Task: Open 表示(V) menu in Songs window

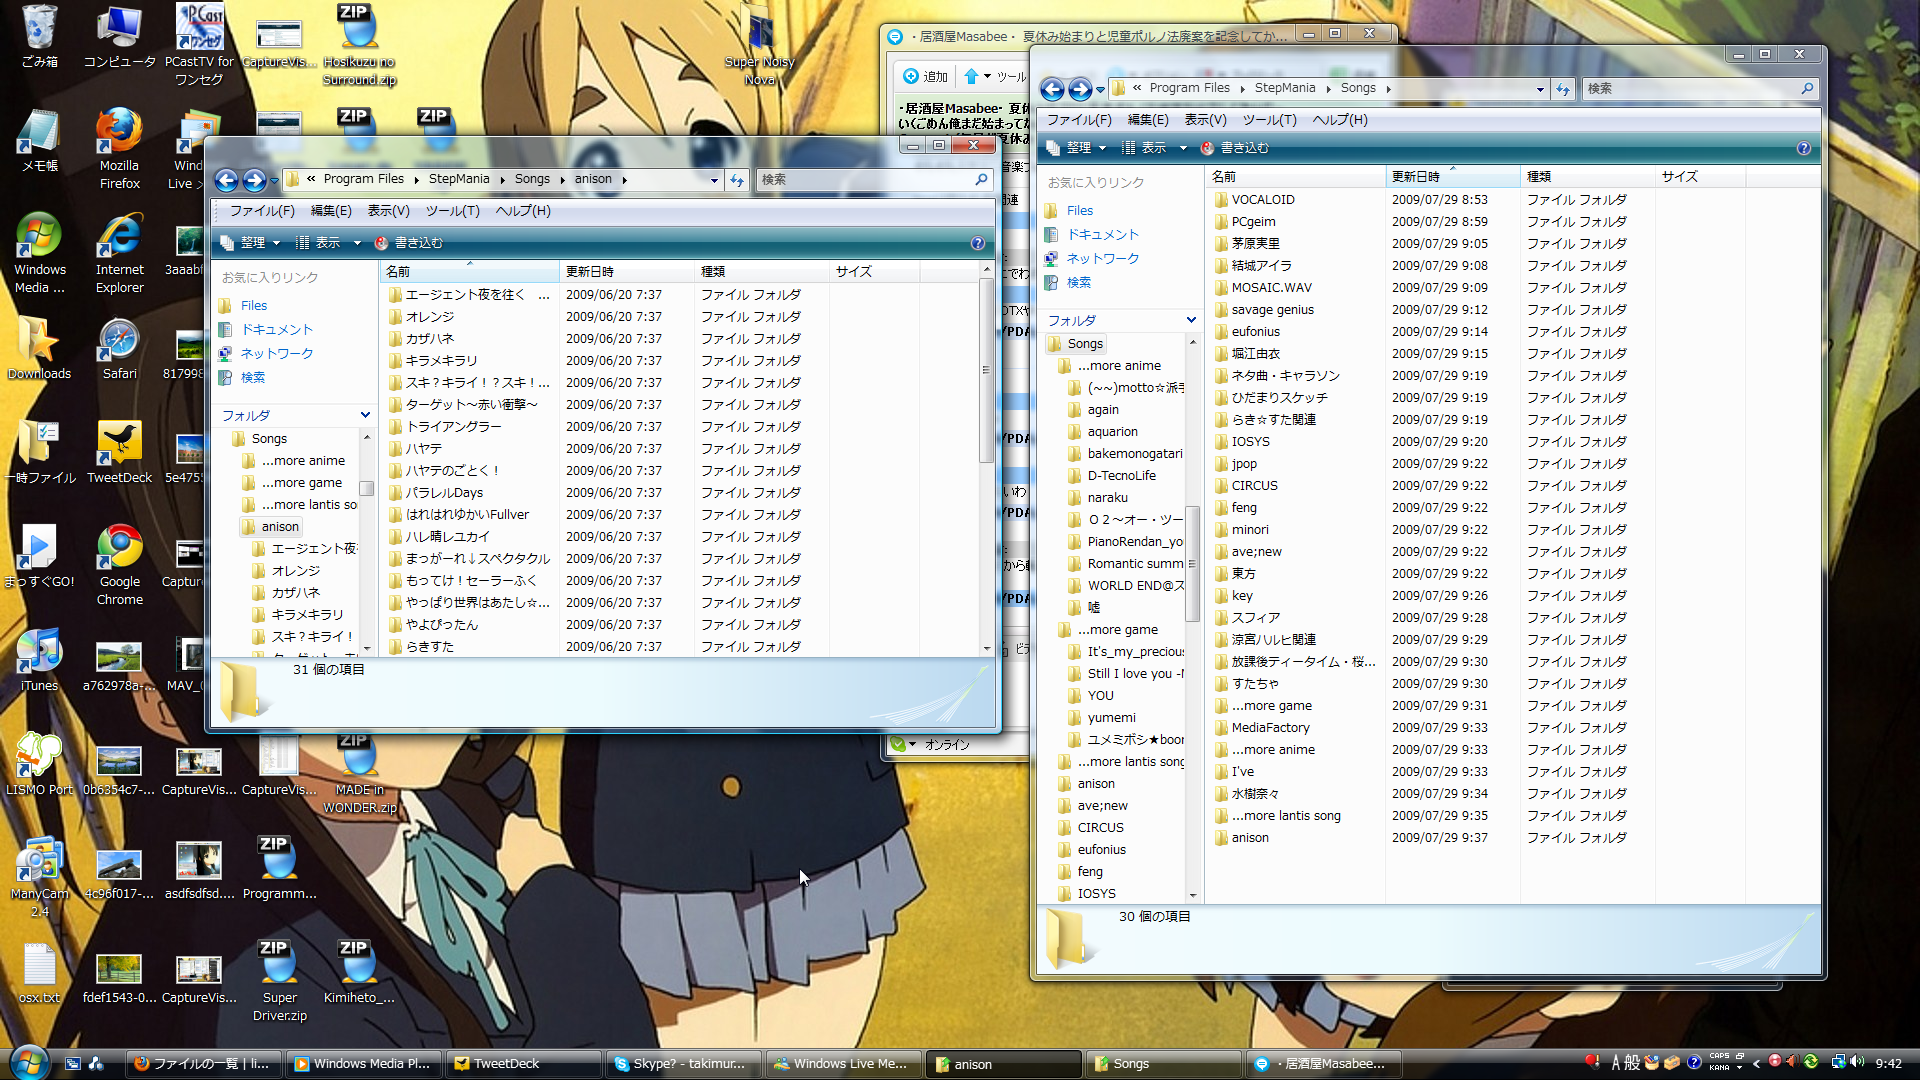Action: pos(1205,120)
